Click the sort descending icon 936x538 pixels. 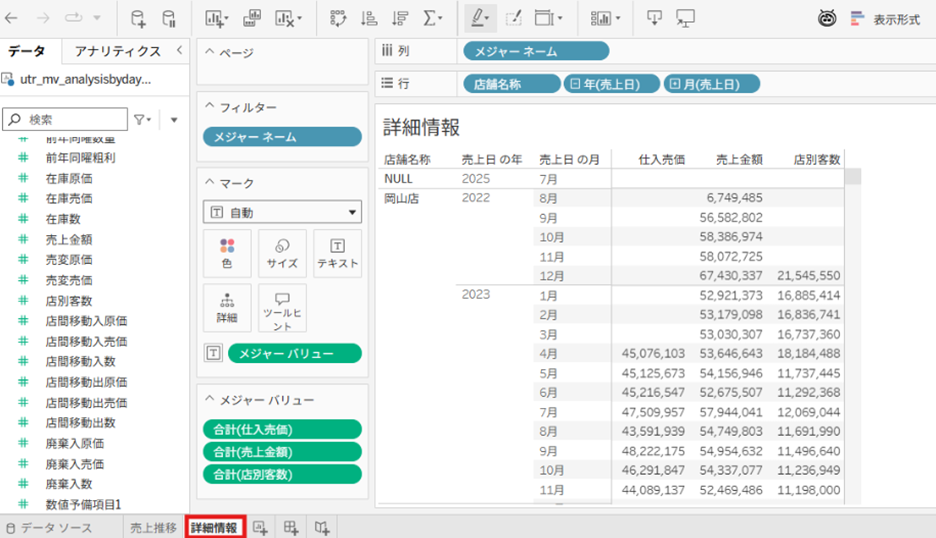pos(400,19)
